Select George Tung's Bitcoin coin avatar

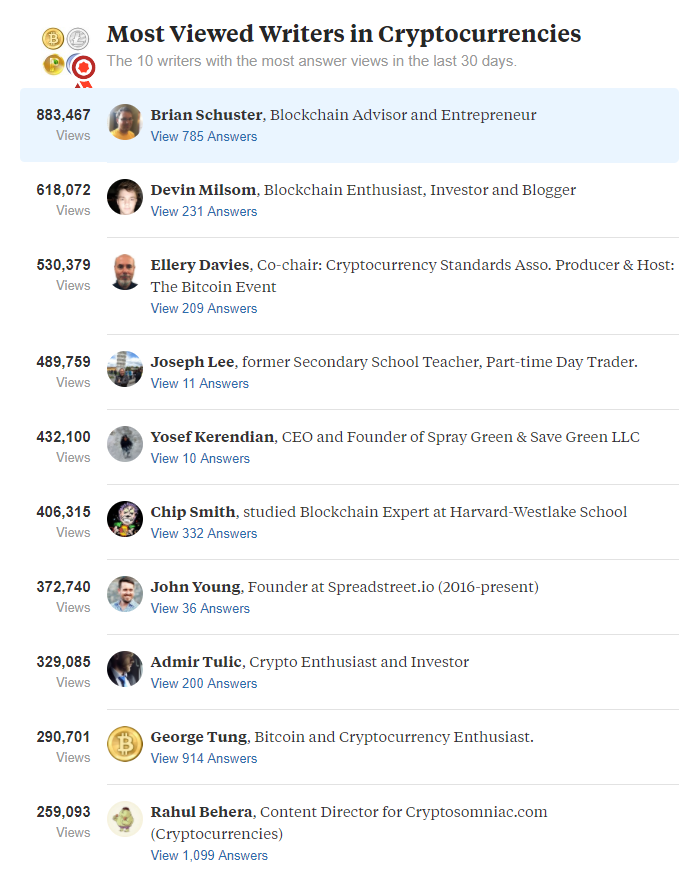(x=125, y=744)
